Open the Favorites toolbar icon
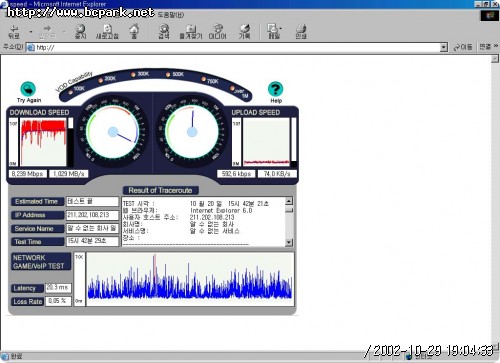 click(191, 32)
